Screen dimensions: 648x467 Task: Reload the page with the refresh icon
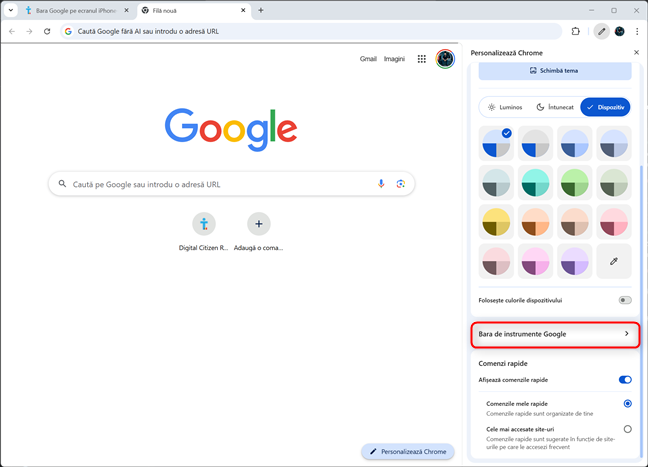pyautogui.click(x=47, y=31)
